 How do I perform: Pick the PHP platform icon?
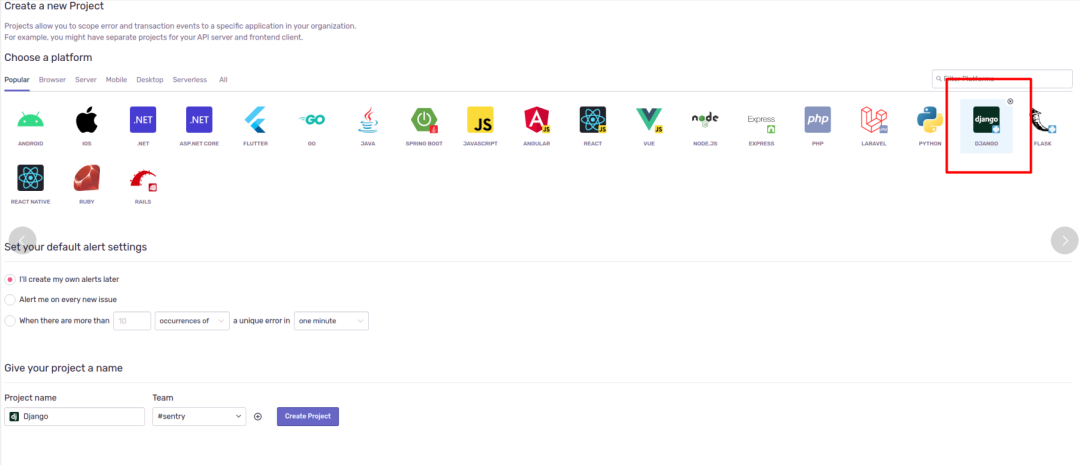click(818, 120)
